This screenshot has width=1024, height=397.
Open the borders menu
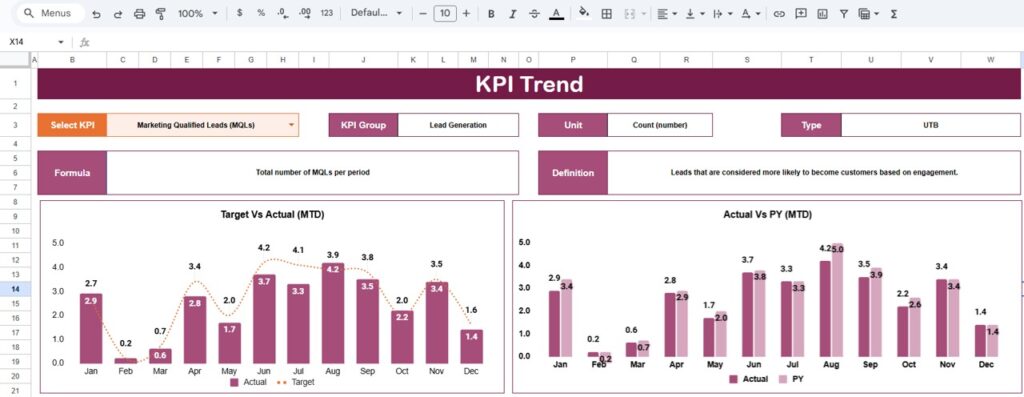pyautogui.click(x=607, y=14)
